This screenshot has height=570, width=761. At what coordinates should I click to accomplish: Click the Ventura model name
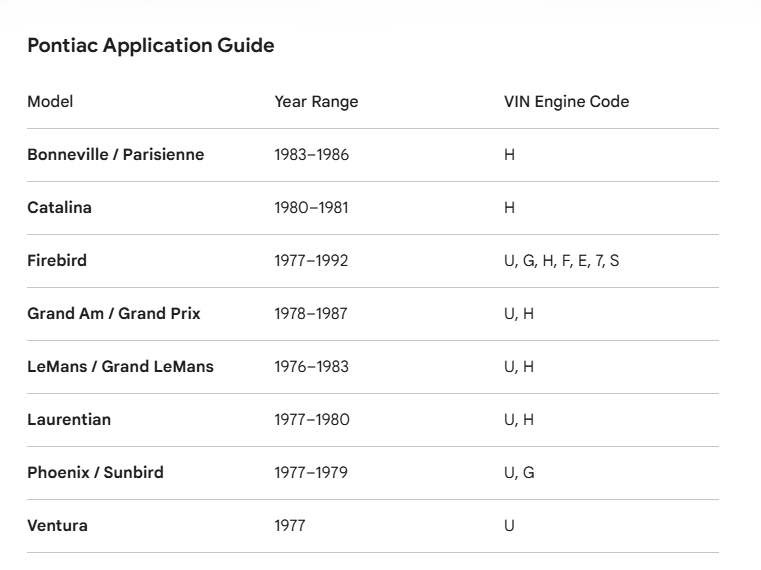57,525
